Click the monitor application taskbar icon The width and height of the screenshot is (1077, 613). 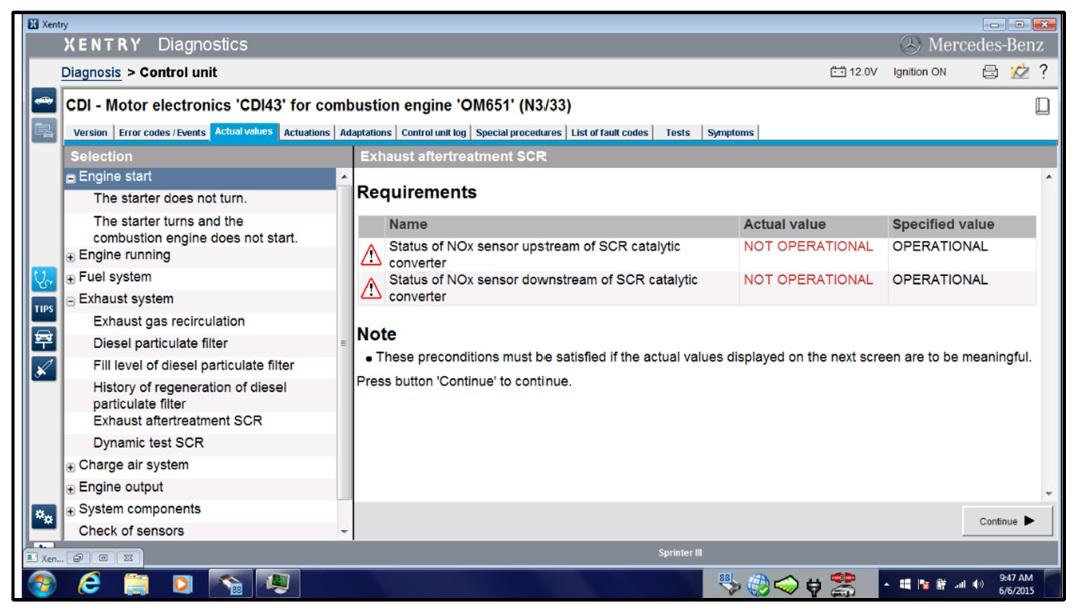(x=277, y=584)
